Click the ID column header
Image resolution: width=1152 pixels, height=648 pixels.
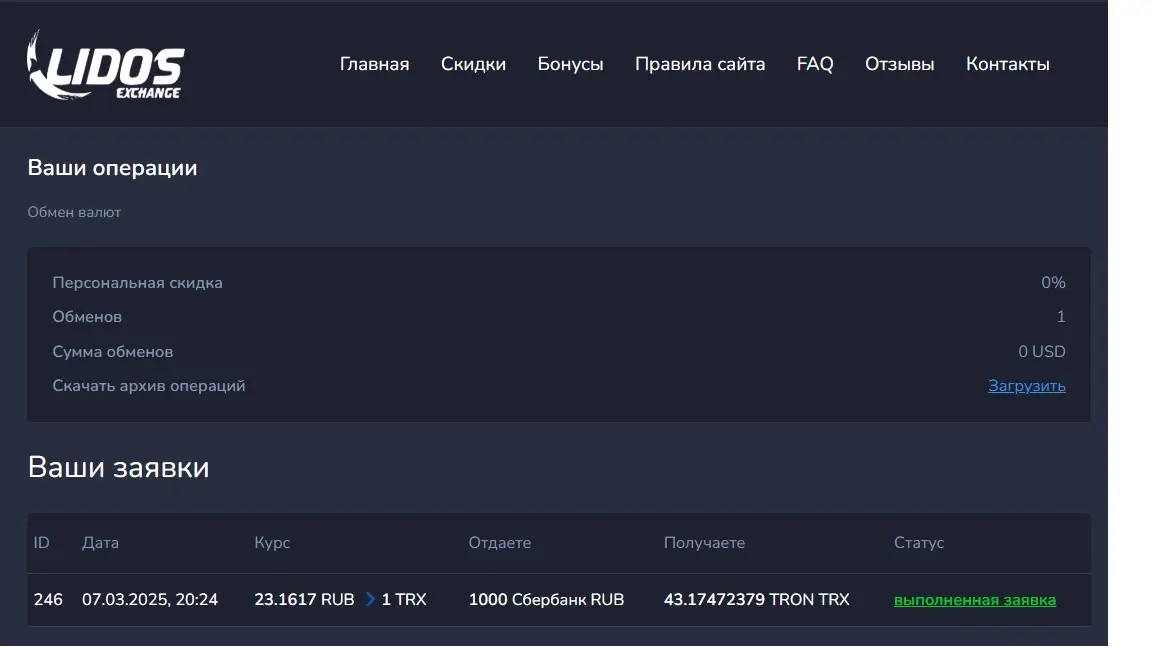[41, 543]
